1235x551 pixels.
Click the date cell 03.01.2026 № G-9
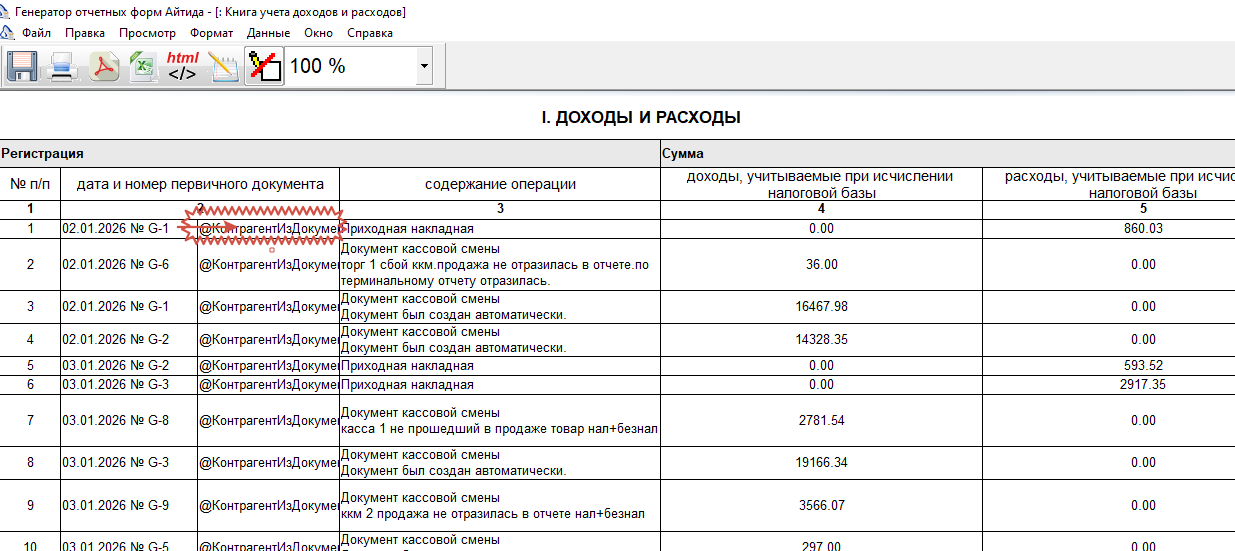tap(129, 506)
